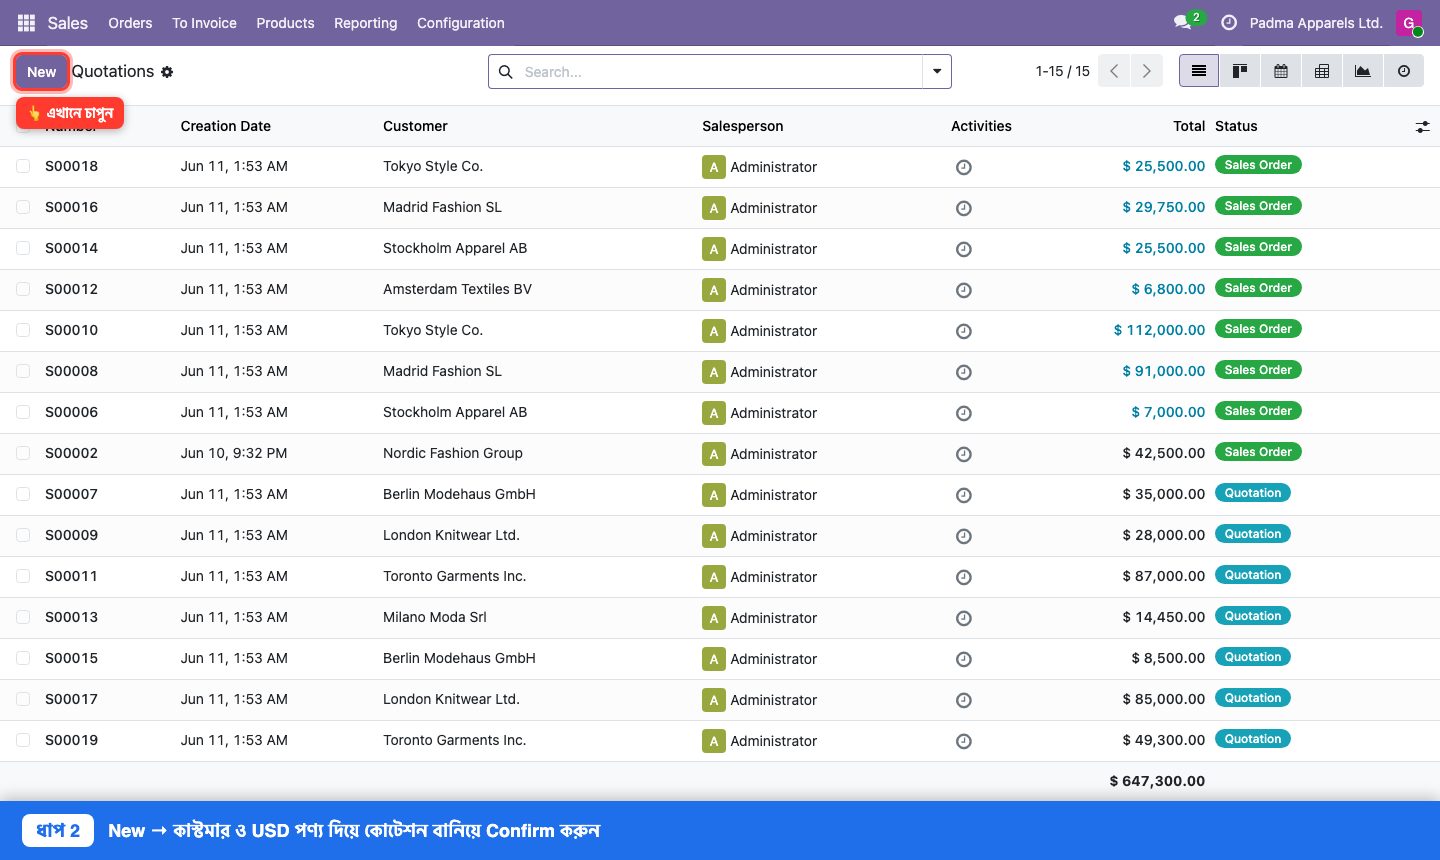Check the row for S00019
This screenshot has height=860, width=1440.
23,740
